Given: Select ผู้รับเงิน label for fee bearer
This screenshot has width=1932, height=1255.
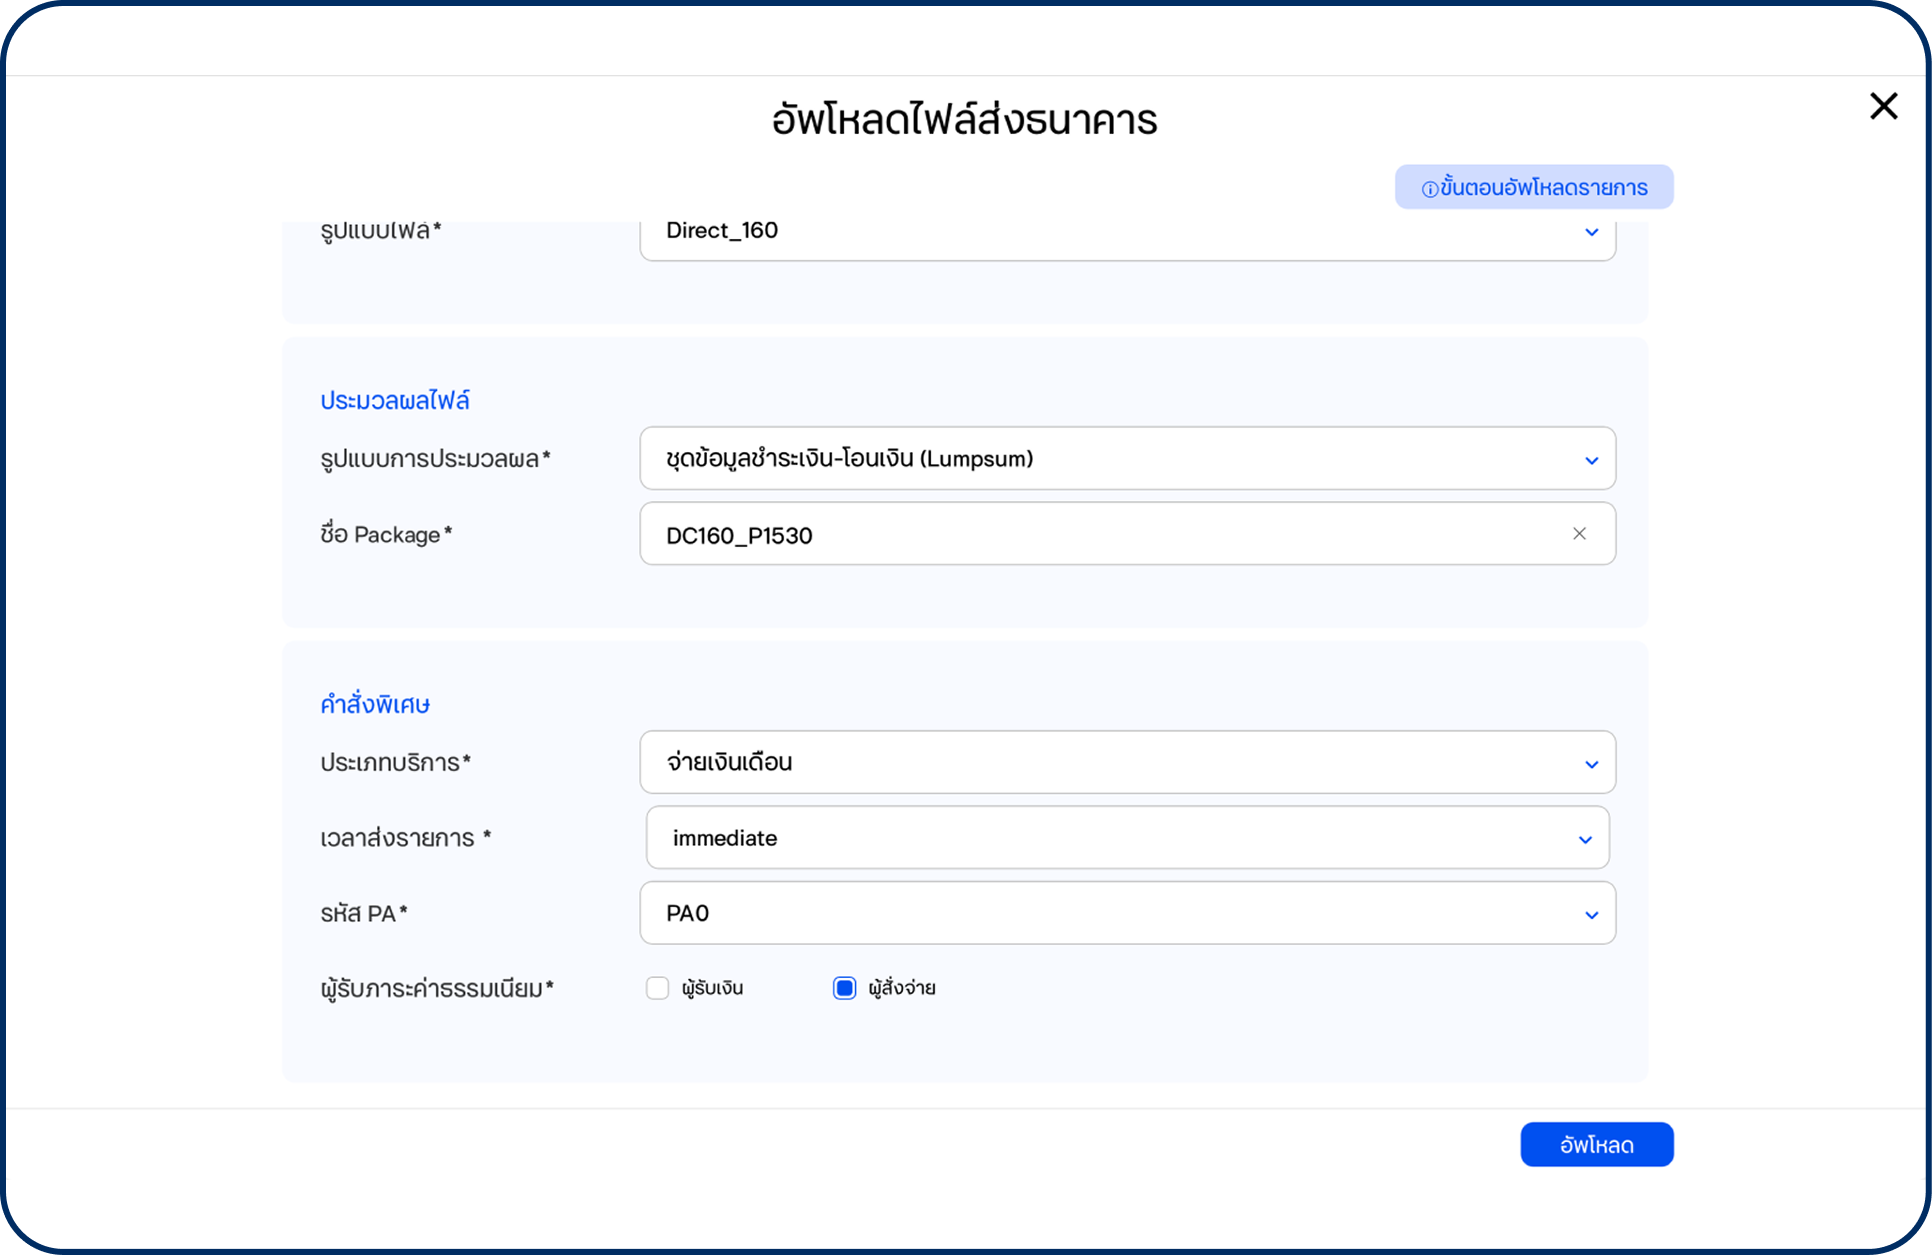Looking at the screenshot, I should tap(712, 988).
